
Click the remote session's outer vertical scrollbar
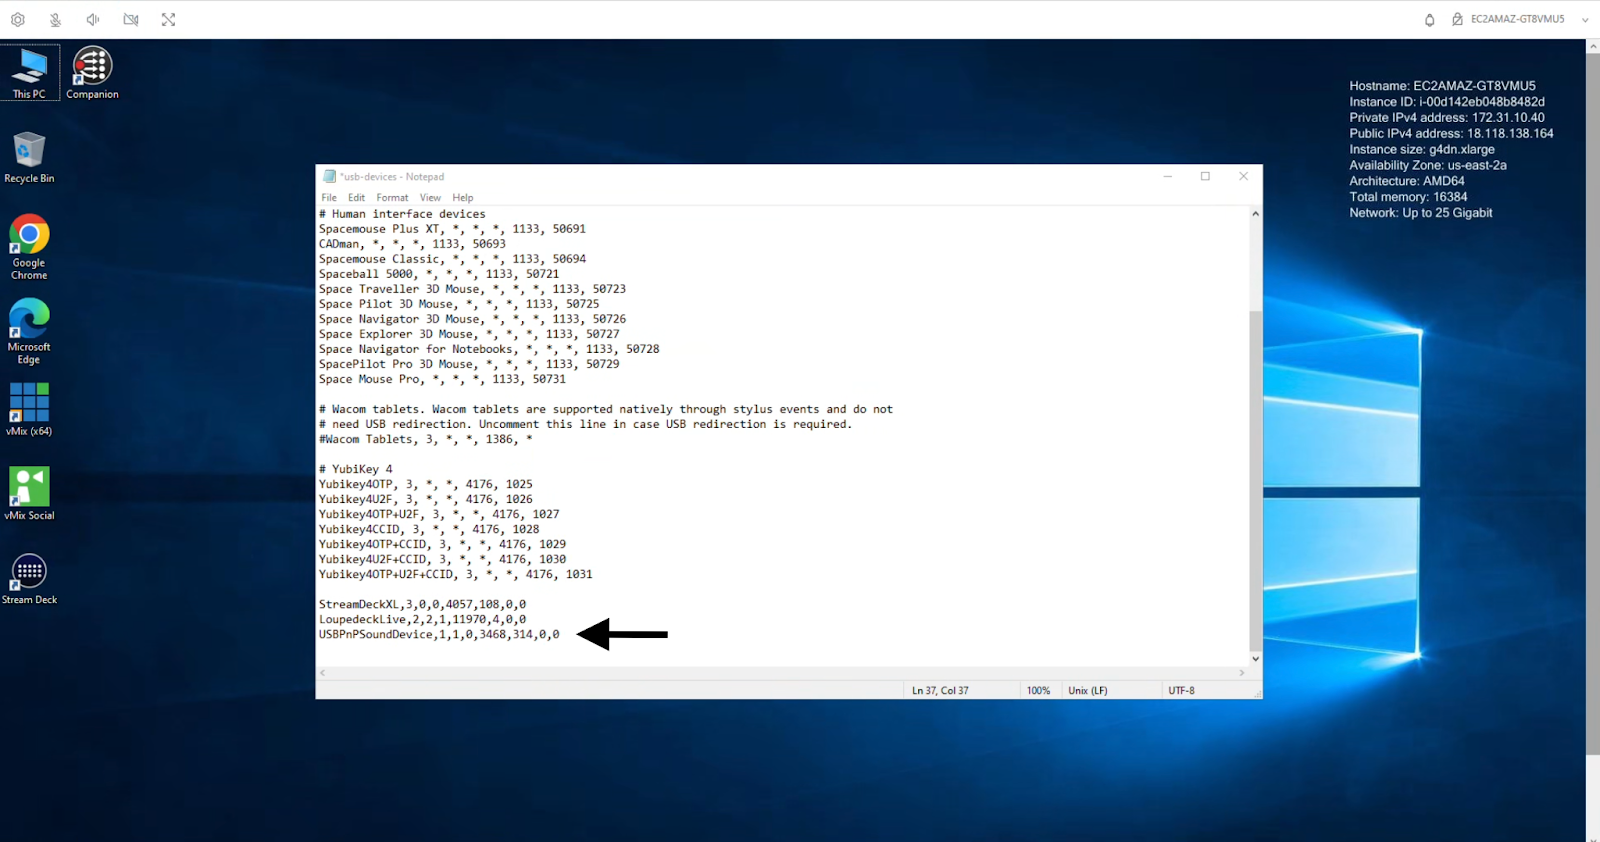[1592, 405]
